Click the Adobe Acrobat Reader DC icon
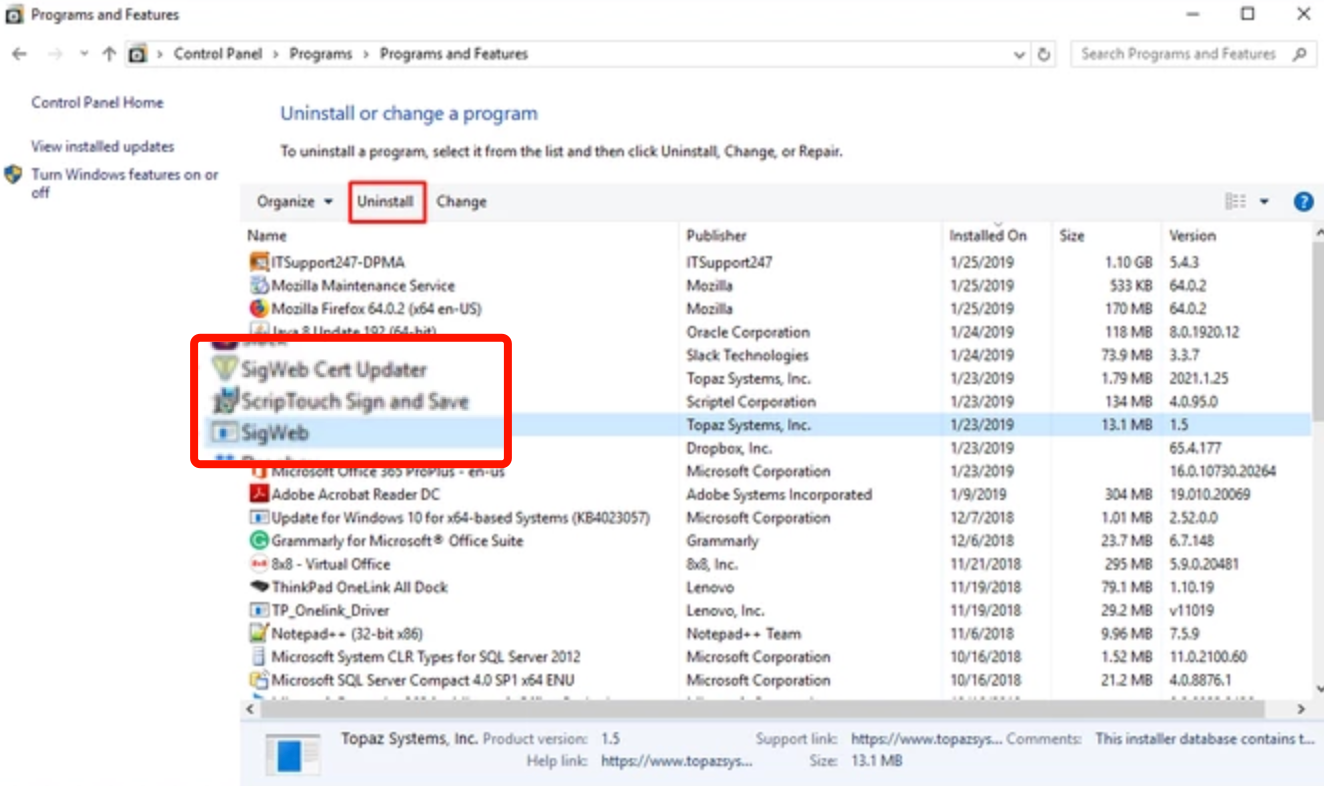 259,494
